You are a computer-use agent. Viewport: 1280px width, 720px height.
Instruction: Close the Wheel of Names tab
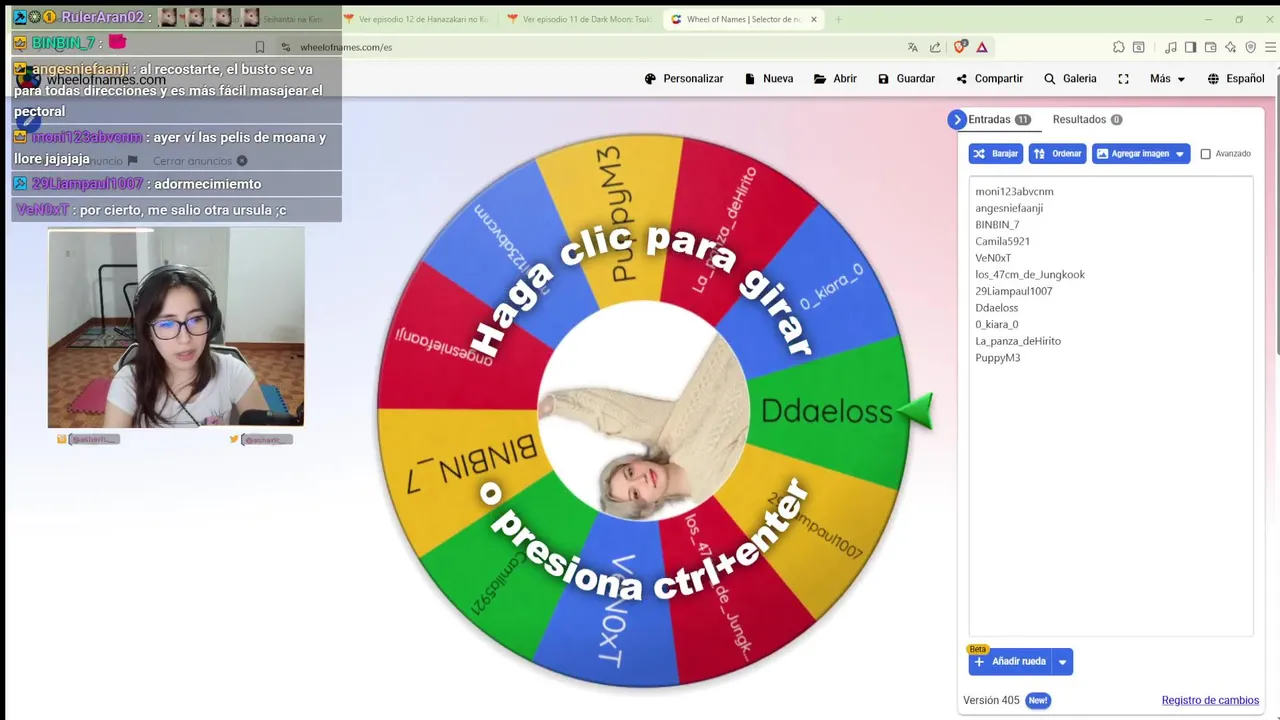click(814, 19)
